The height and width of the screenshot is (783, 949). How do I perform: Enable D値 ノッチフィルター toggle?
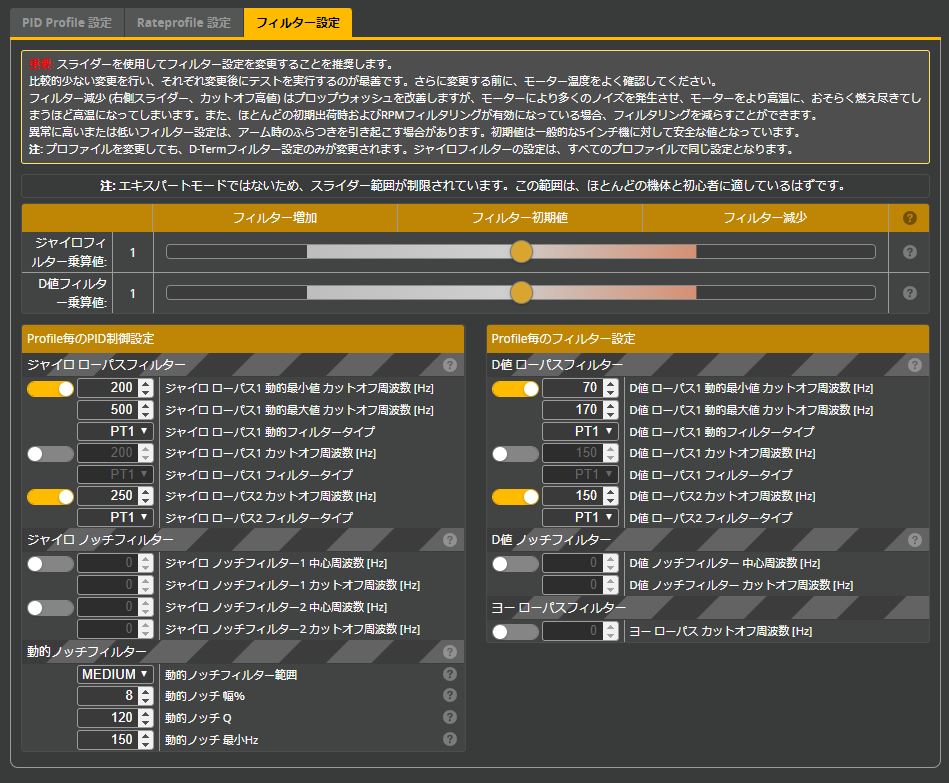click(515, 564)
